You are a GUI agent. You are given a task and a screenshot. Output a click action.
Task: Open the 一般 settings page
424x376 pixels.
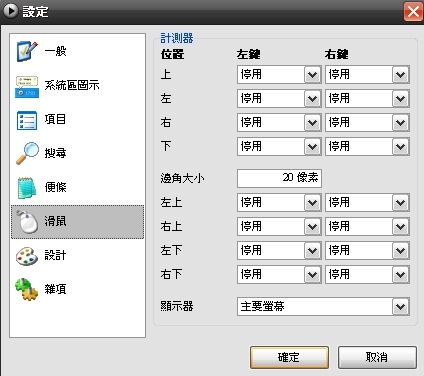click(78, 52)
